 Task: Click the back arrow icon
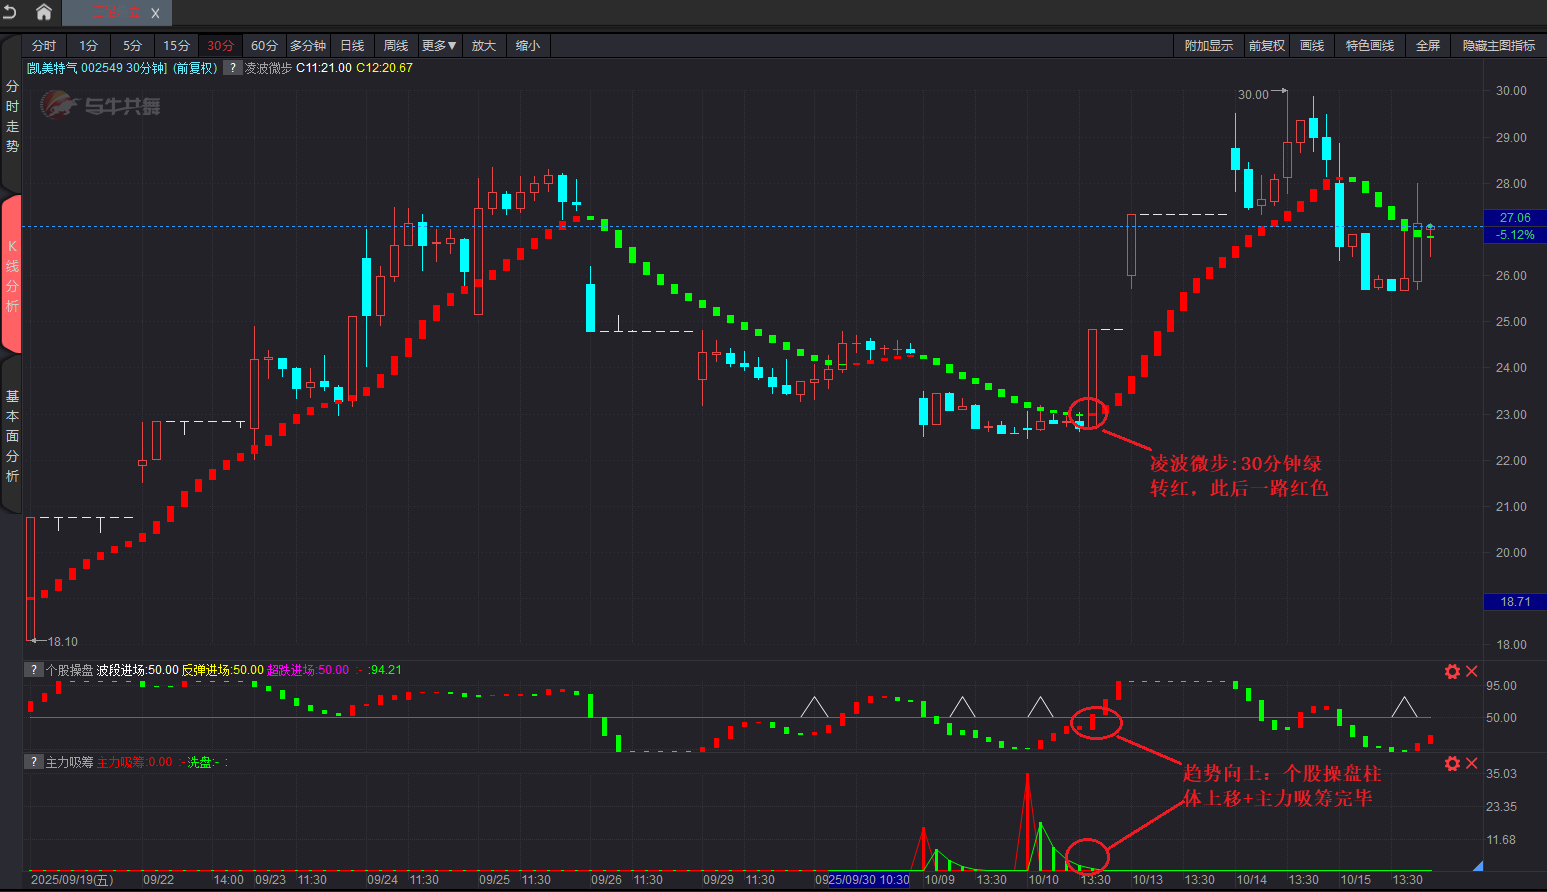click(x=11, y=12)
